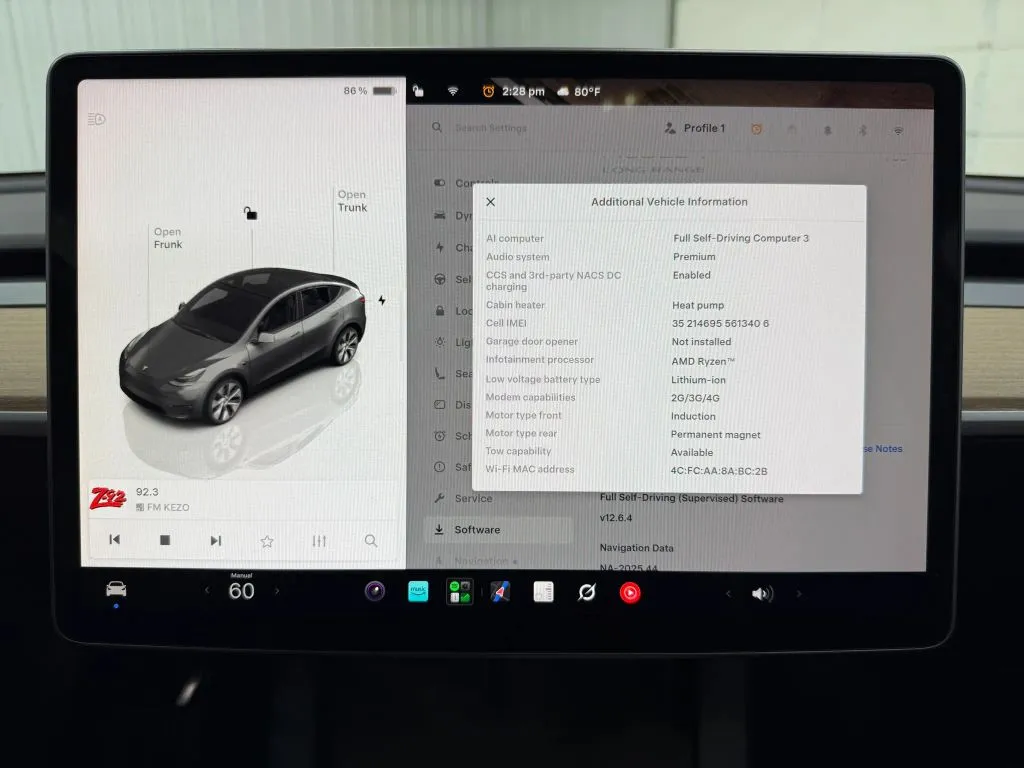Select the Cell IMEI number value
This screenshot has height=768, width=1024.
[720, 323]
